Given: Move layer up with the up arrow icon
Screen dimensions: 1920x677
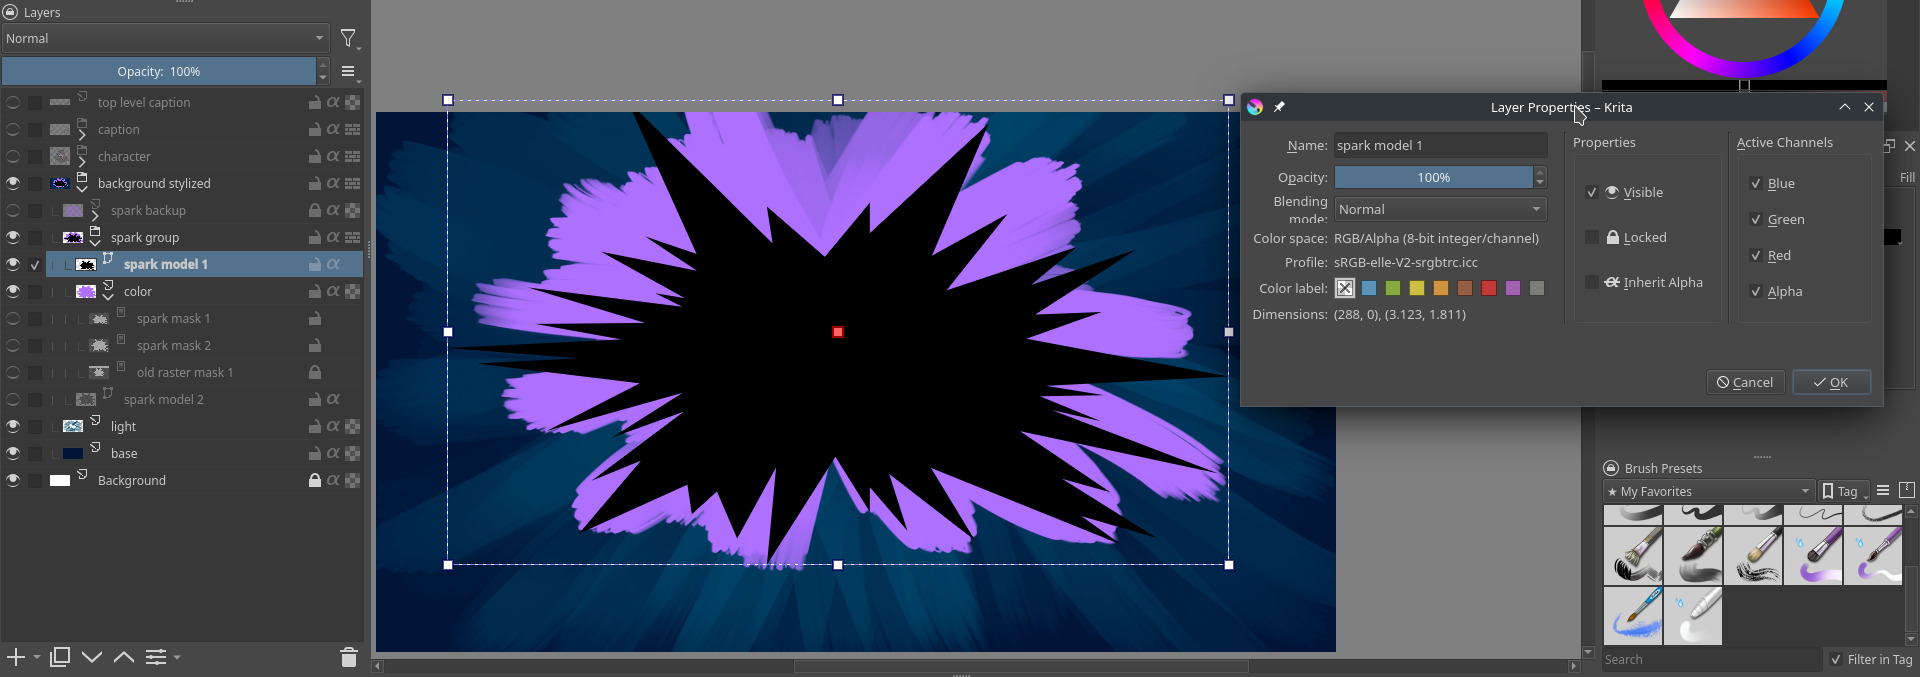Looking at the screenshot, I should (x=124, y=657).
